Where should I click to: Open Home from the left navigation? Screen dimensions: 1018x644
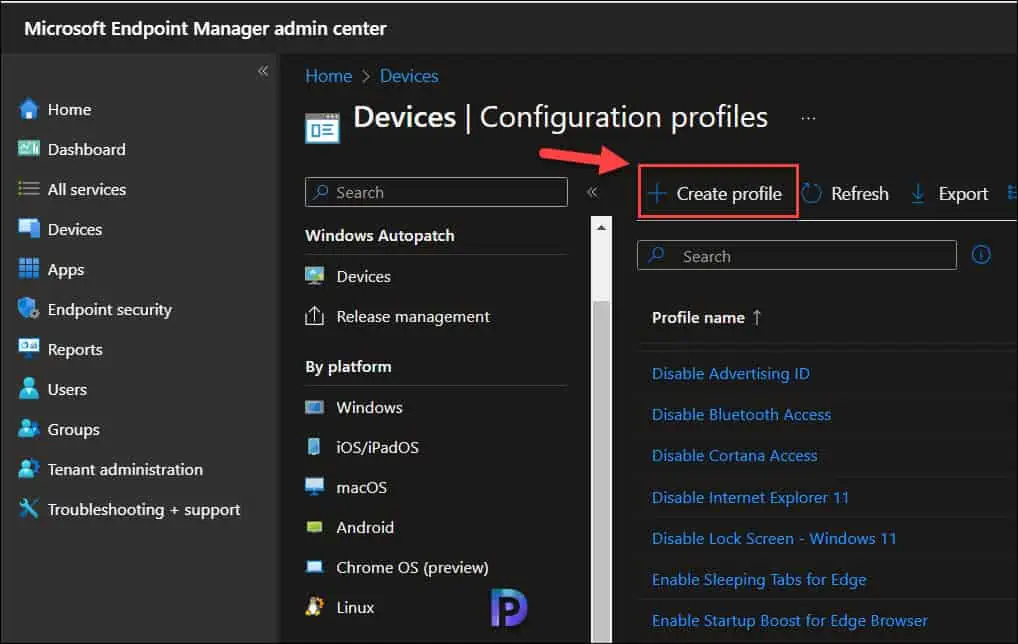[x=69, y=110]
